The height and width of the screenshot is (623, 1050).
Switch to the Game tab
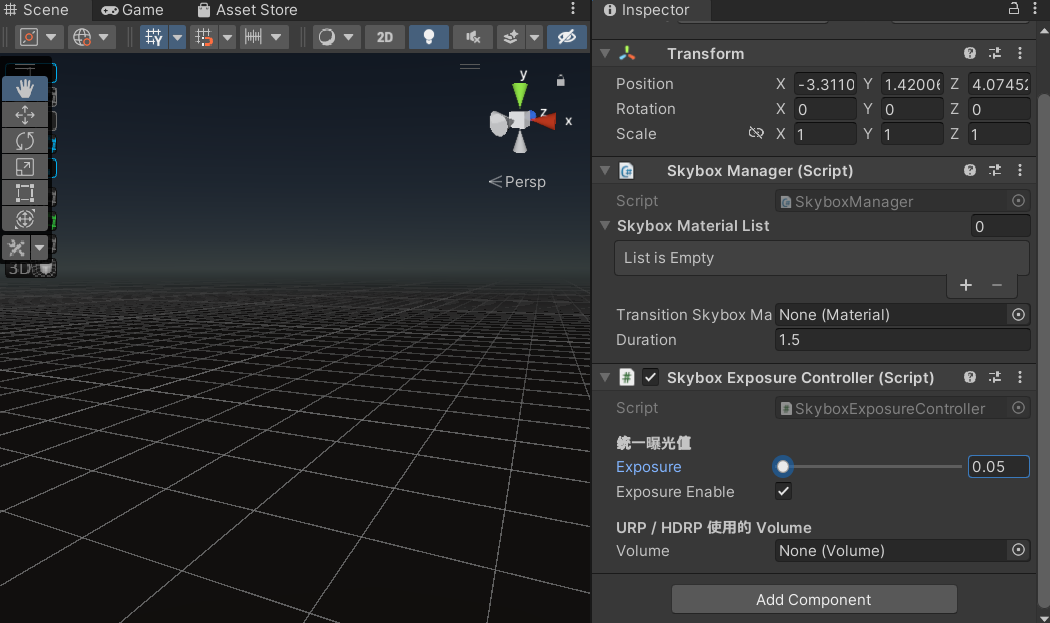click(x=131, y=10)
